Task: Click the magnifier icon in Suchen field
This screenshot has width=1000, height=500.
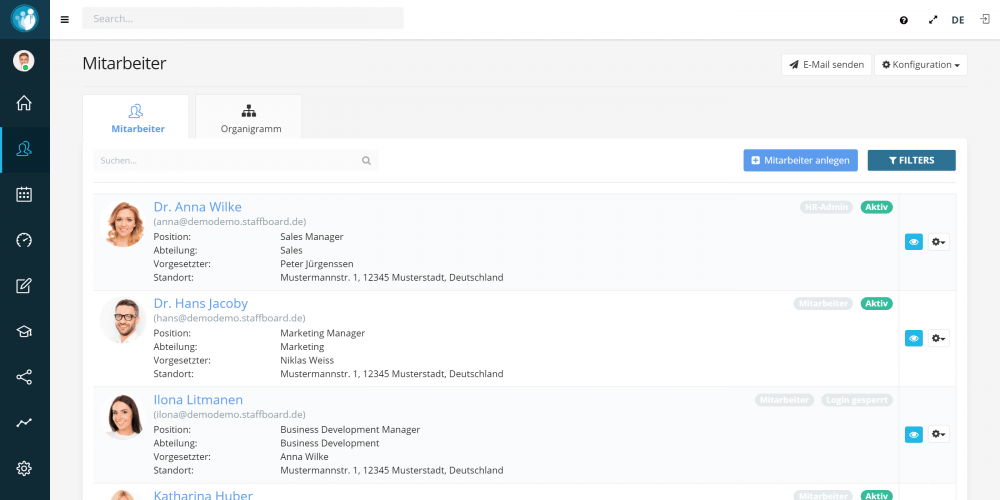Action: click(366, 161)
